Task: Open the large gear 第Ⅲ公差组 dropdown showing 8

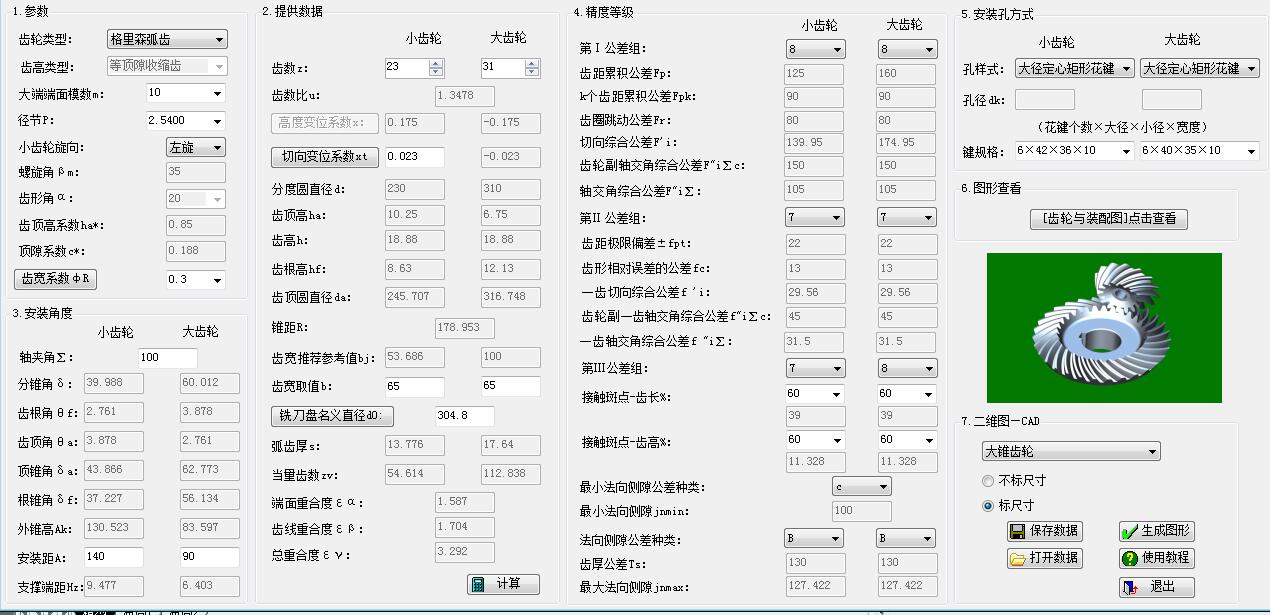Action: 907,368
